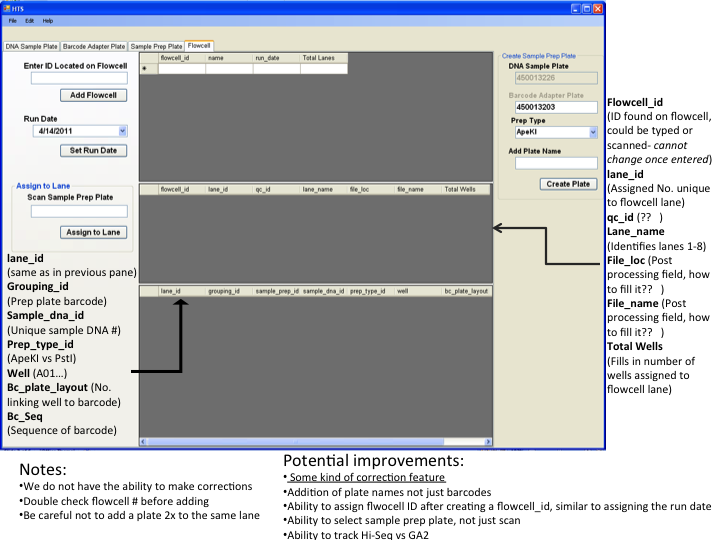
Task: Click the Scan Sample Prep Plate field
Action: coord(79,211)
